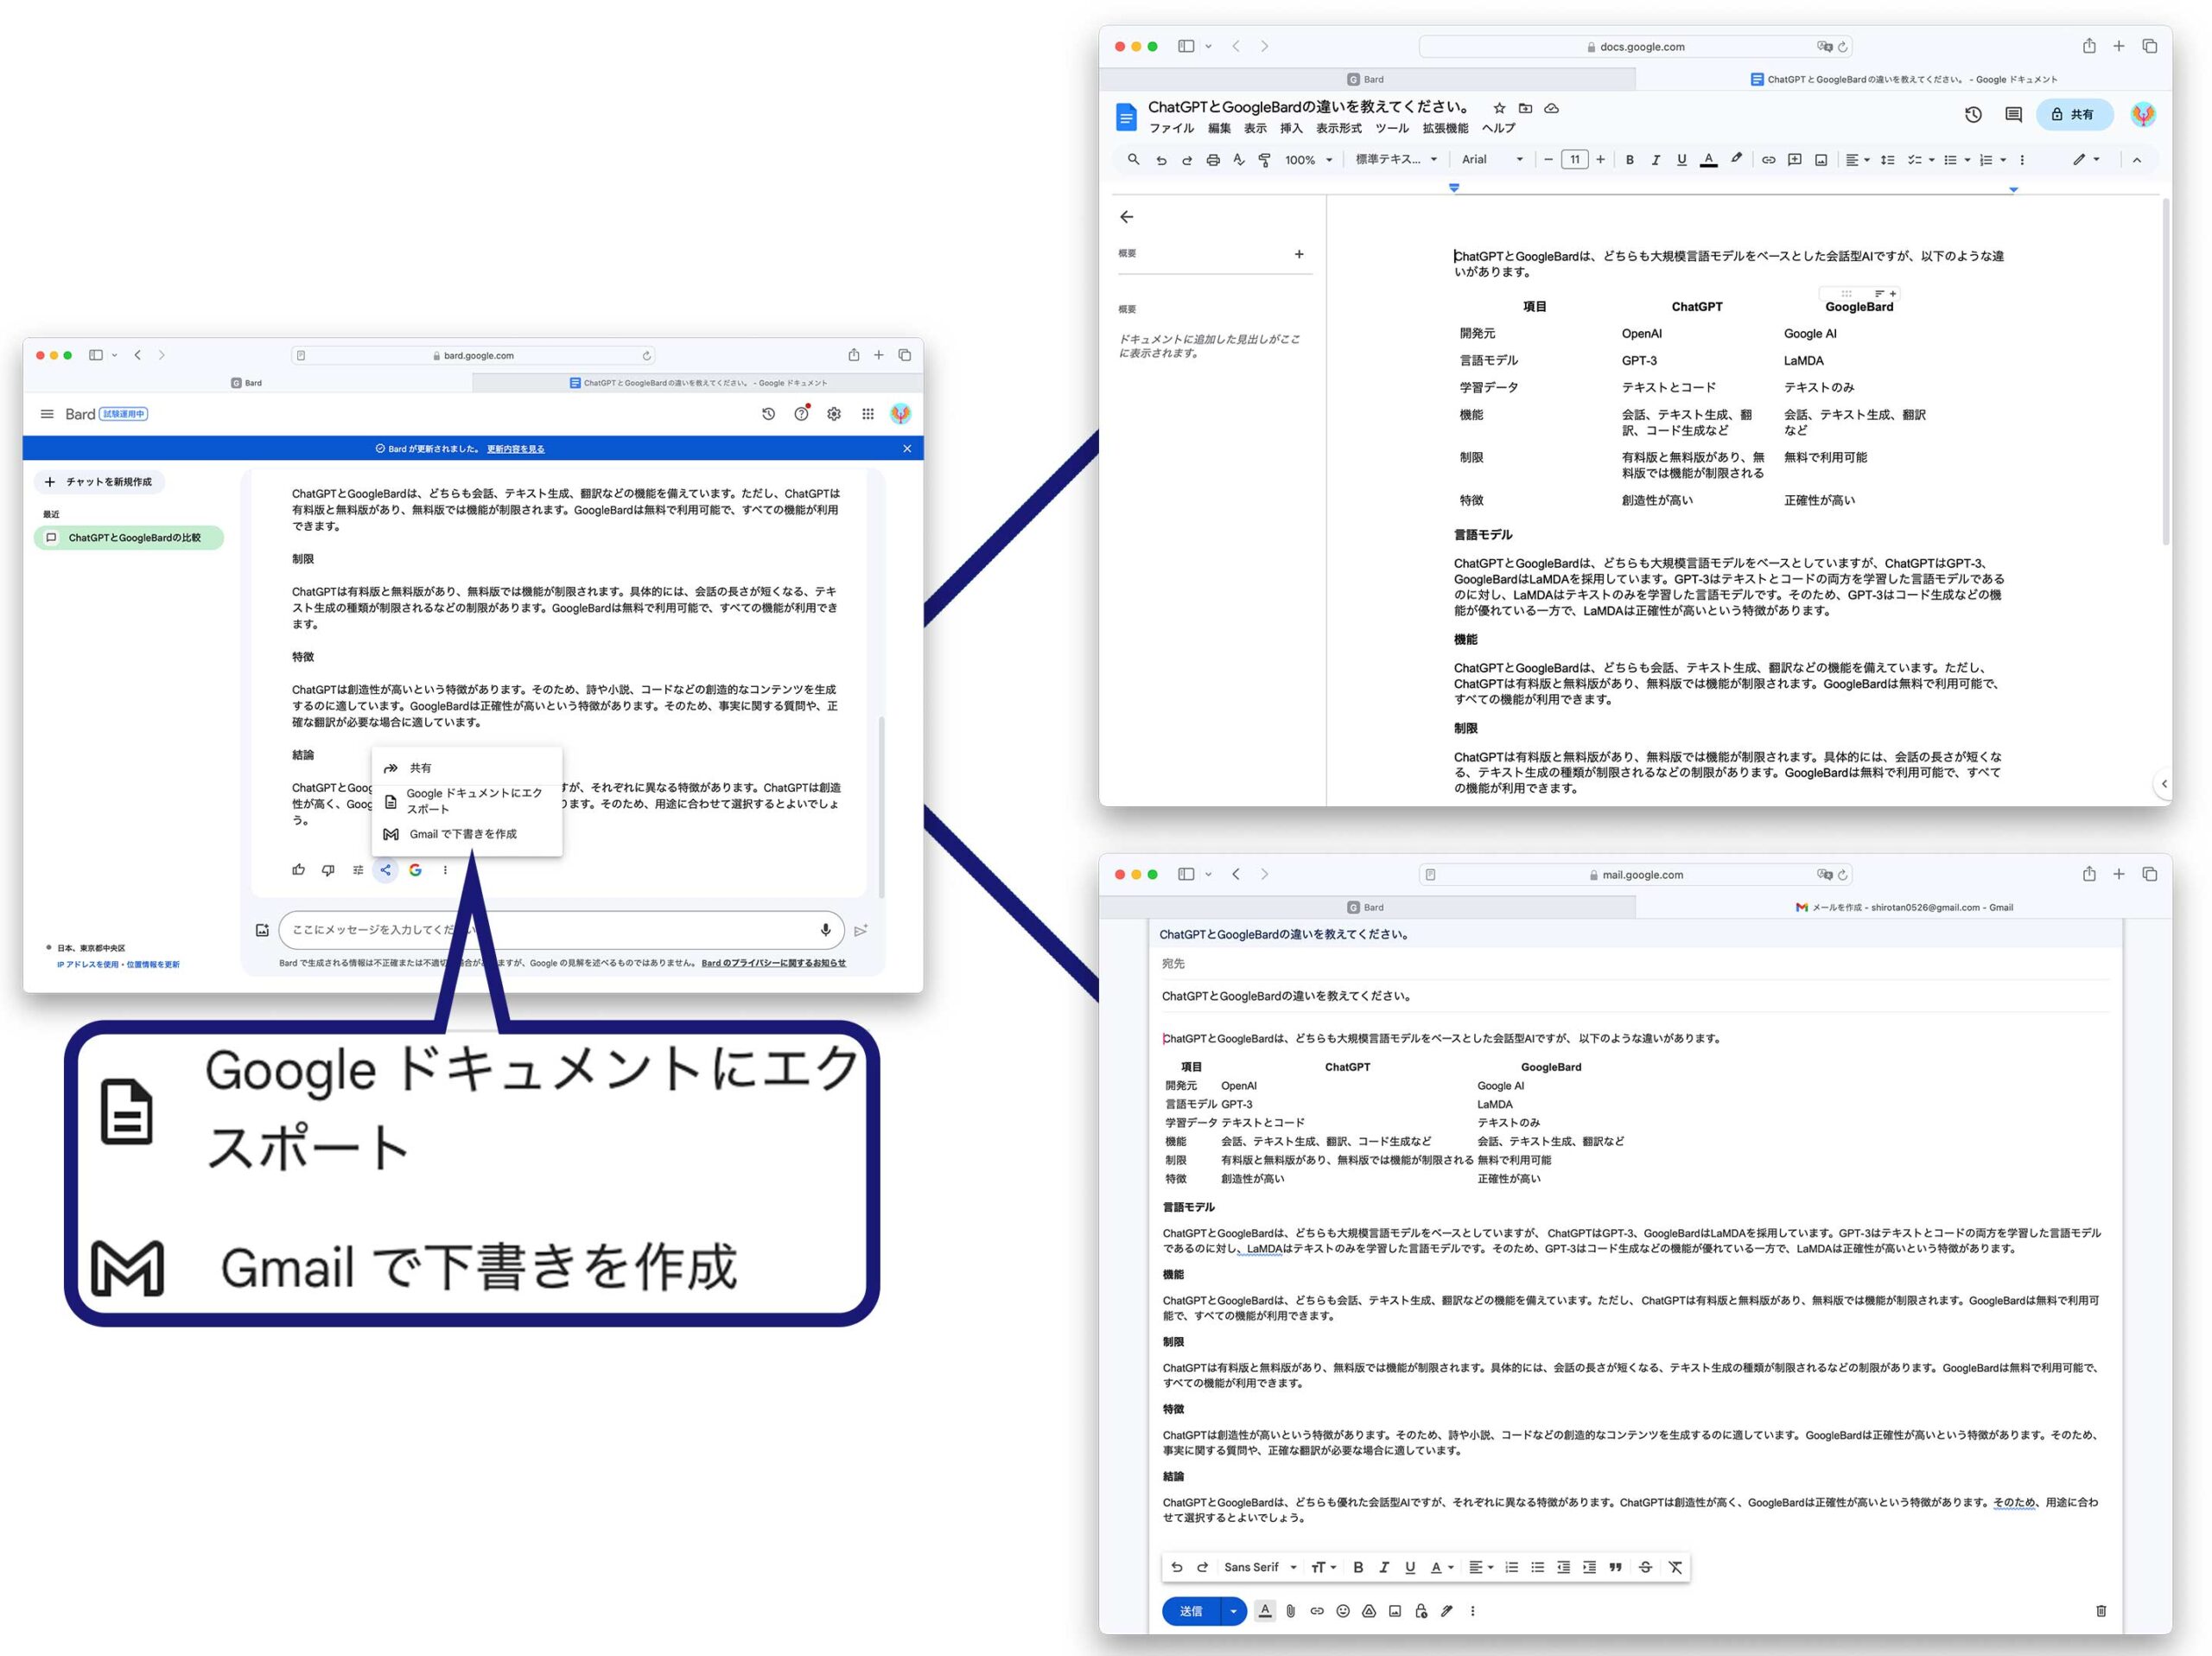Click the upload image icon beside Bard input
Screen dimensions: 2212x1656
point(262,930)
